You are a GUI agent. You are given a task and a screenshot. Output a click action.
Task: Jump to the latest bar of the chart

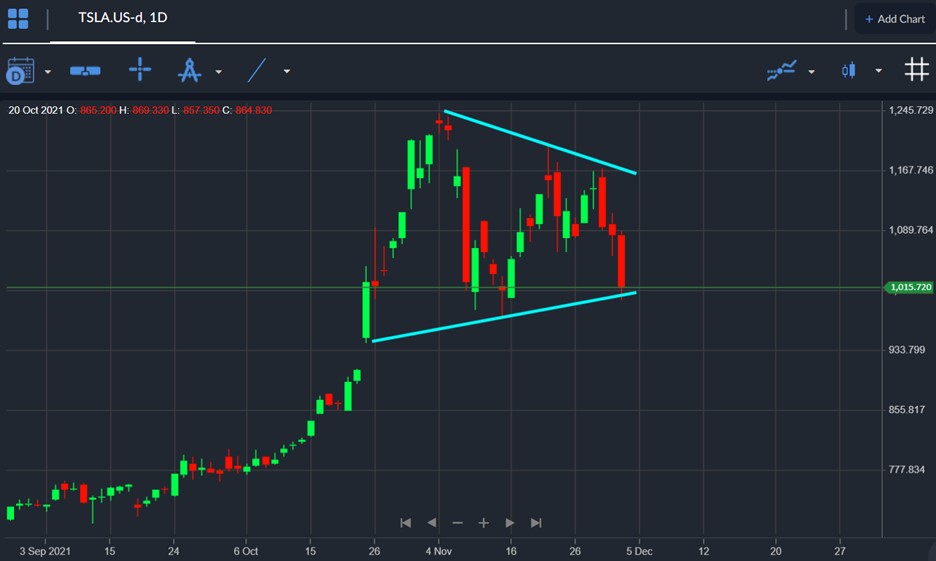(x=536, y=523)
